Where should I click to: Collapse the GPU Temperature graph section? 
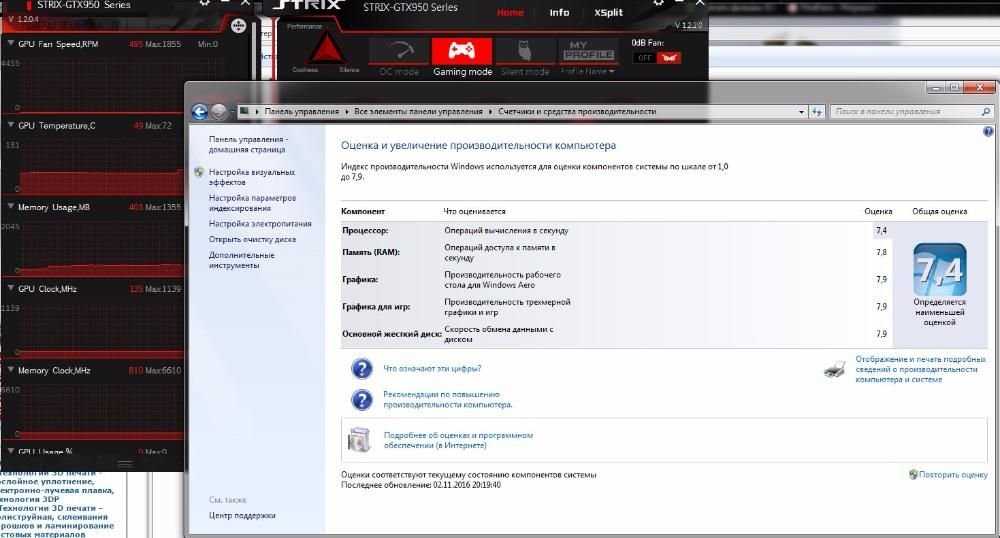click(x=11, y=125)
